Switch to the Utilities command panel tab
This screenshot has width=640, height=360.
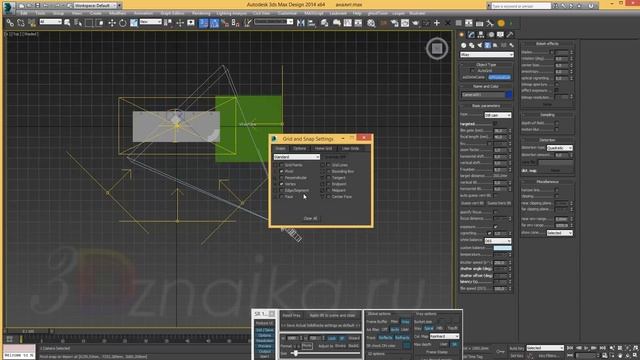(x=510, y=35)
